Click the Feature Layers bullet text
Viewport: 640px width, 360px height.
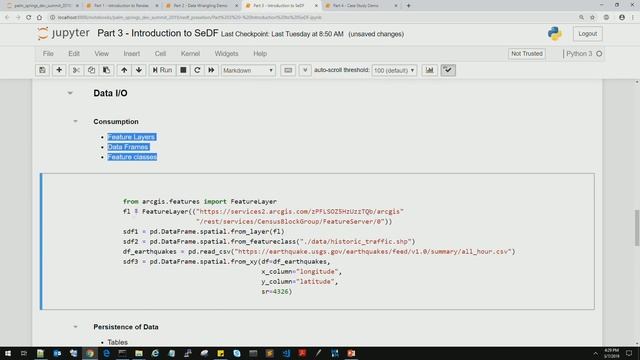tap(131, 137)
